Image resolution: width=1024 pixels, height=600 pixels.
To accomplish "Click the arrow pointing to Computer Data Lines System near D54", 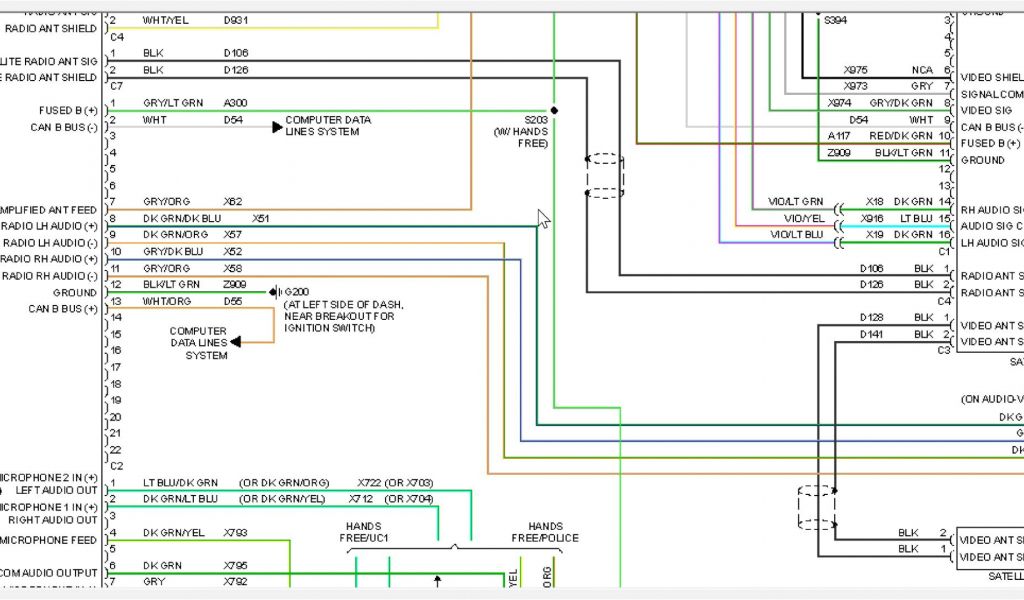I will tap(277, 127).
